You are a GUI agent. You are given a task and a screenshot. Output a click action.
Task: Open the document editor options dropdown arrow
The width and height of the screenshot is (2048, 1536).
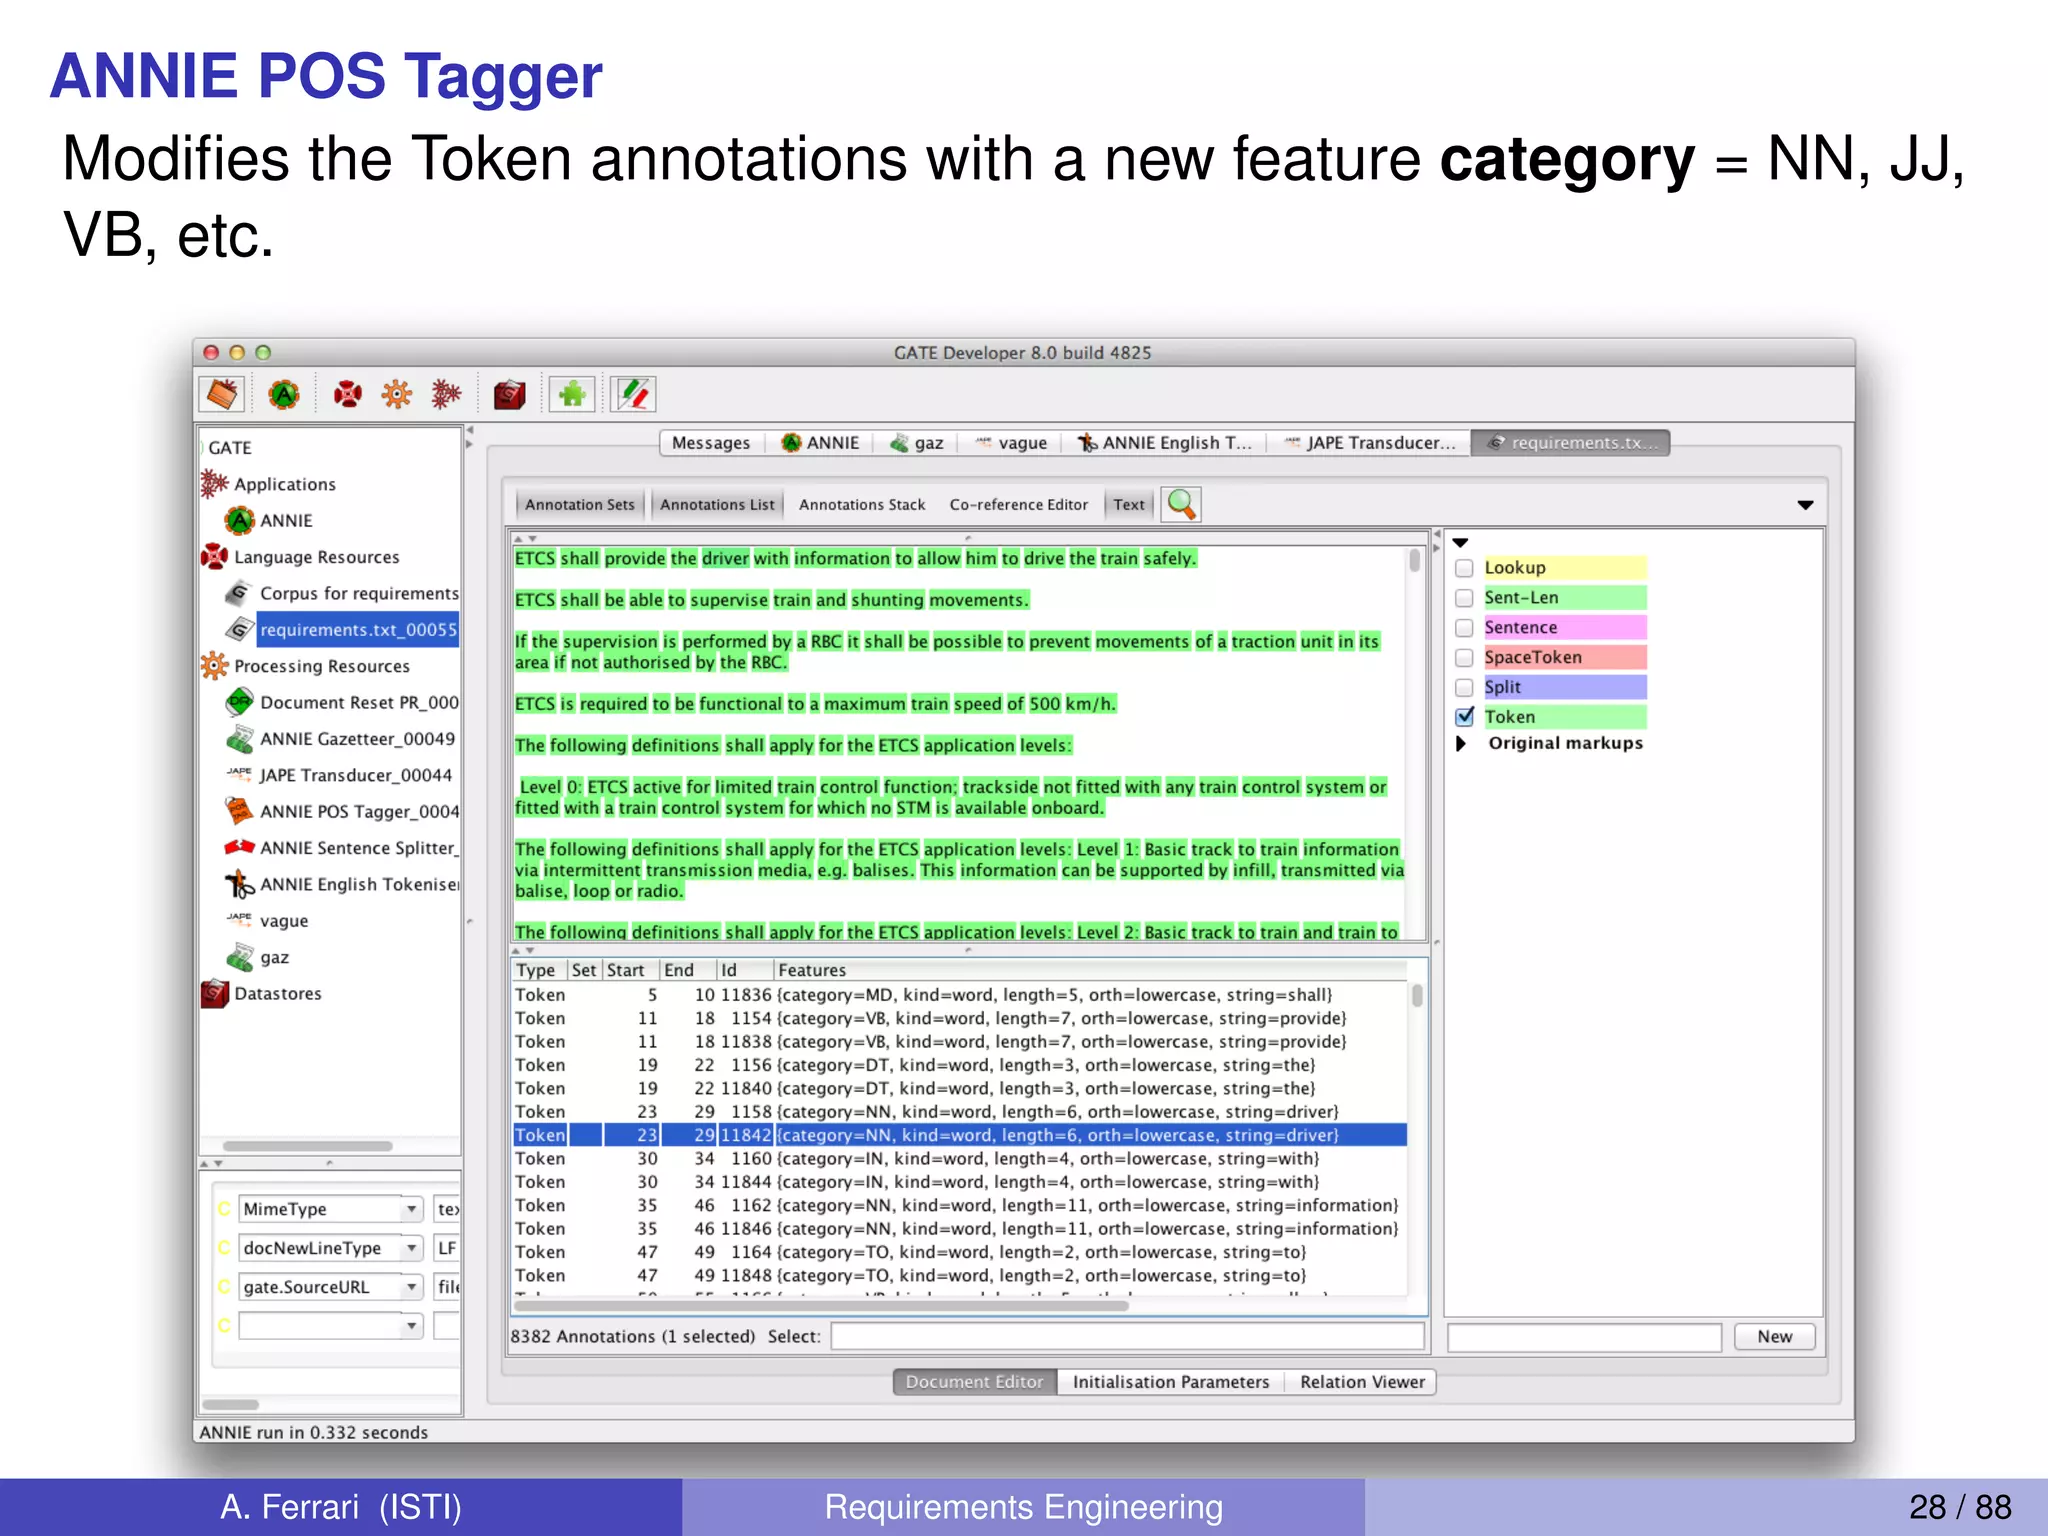pos(1805,505)
